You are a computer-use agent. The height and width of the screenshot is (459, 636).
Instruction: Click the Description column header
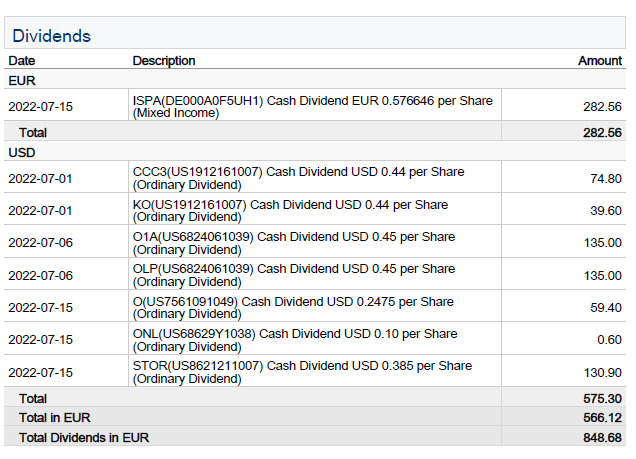point(164,61)
